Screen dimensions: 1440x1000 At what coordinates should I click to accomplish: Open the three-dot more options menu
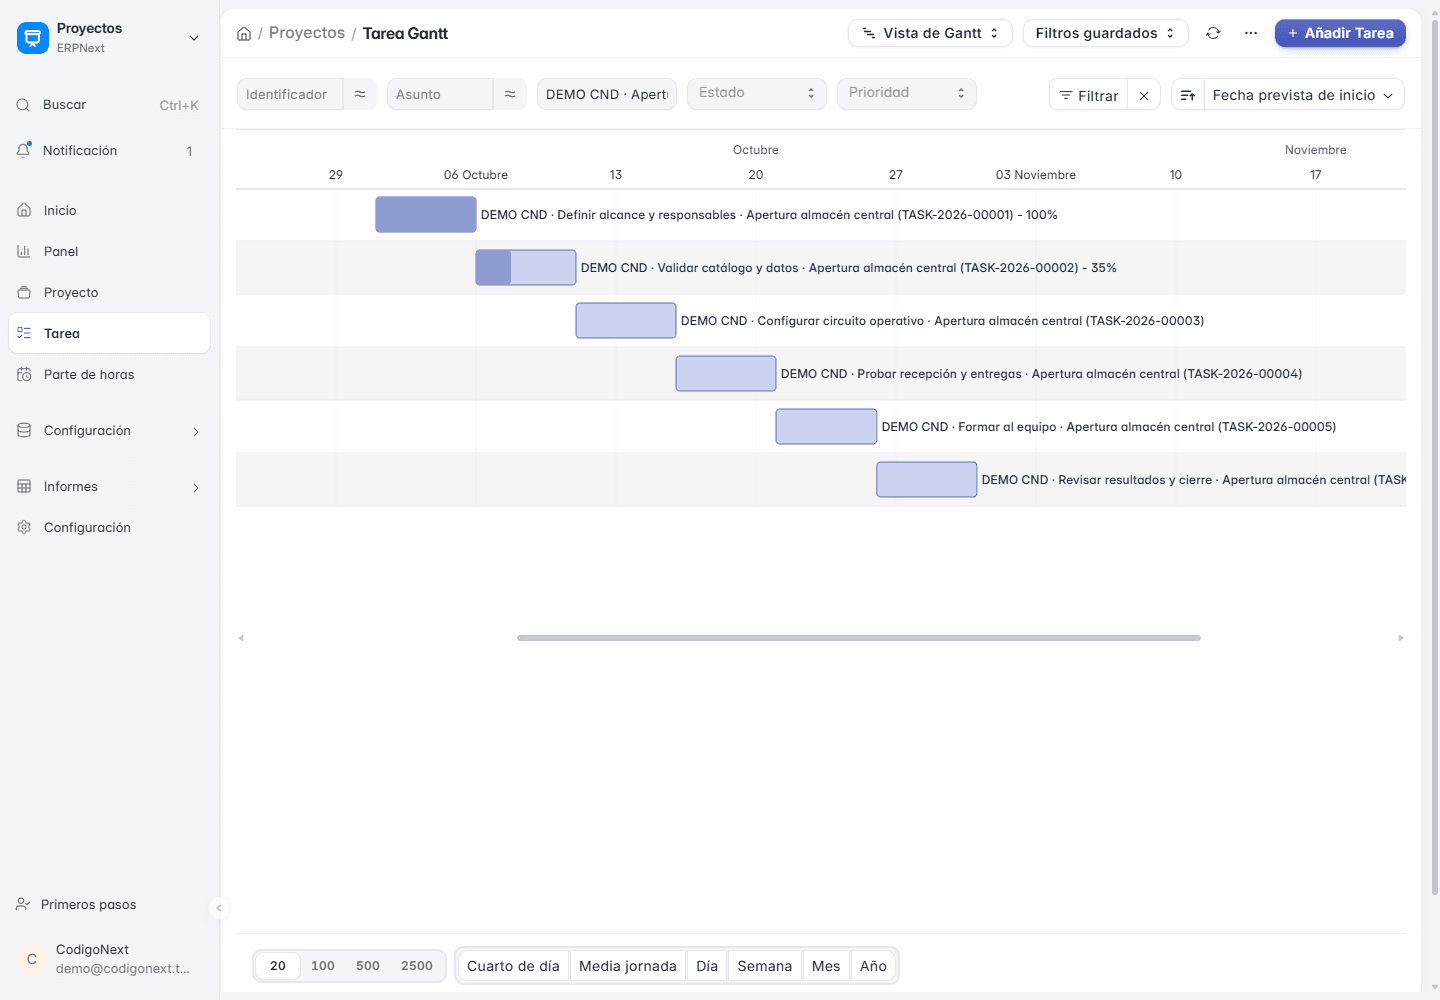click(x=1251, y=33)
